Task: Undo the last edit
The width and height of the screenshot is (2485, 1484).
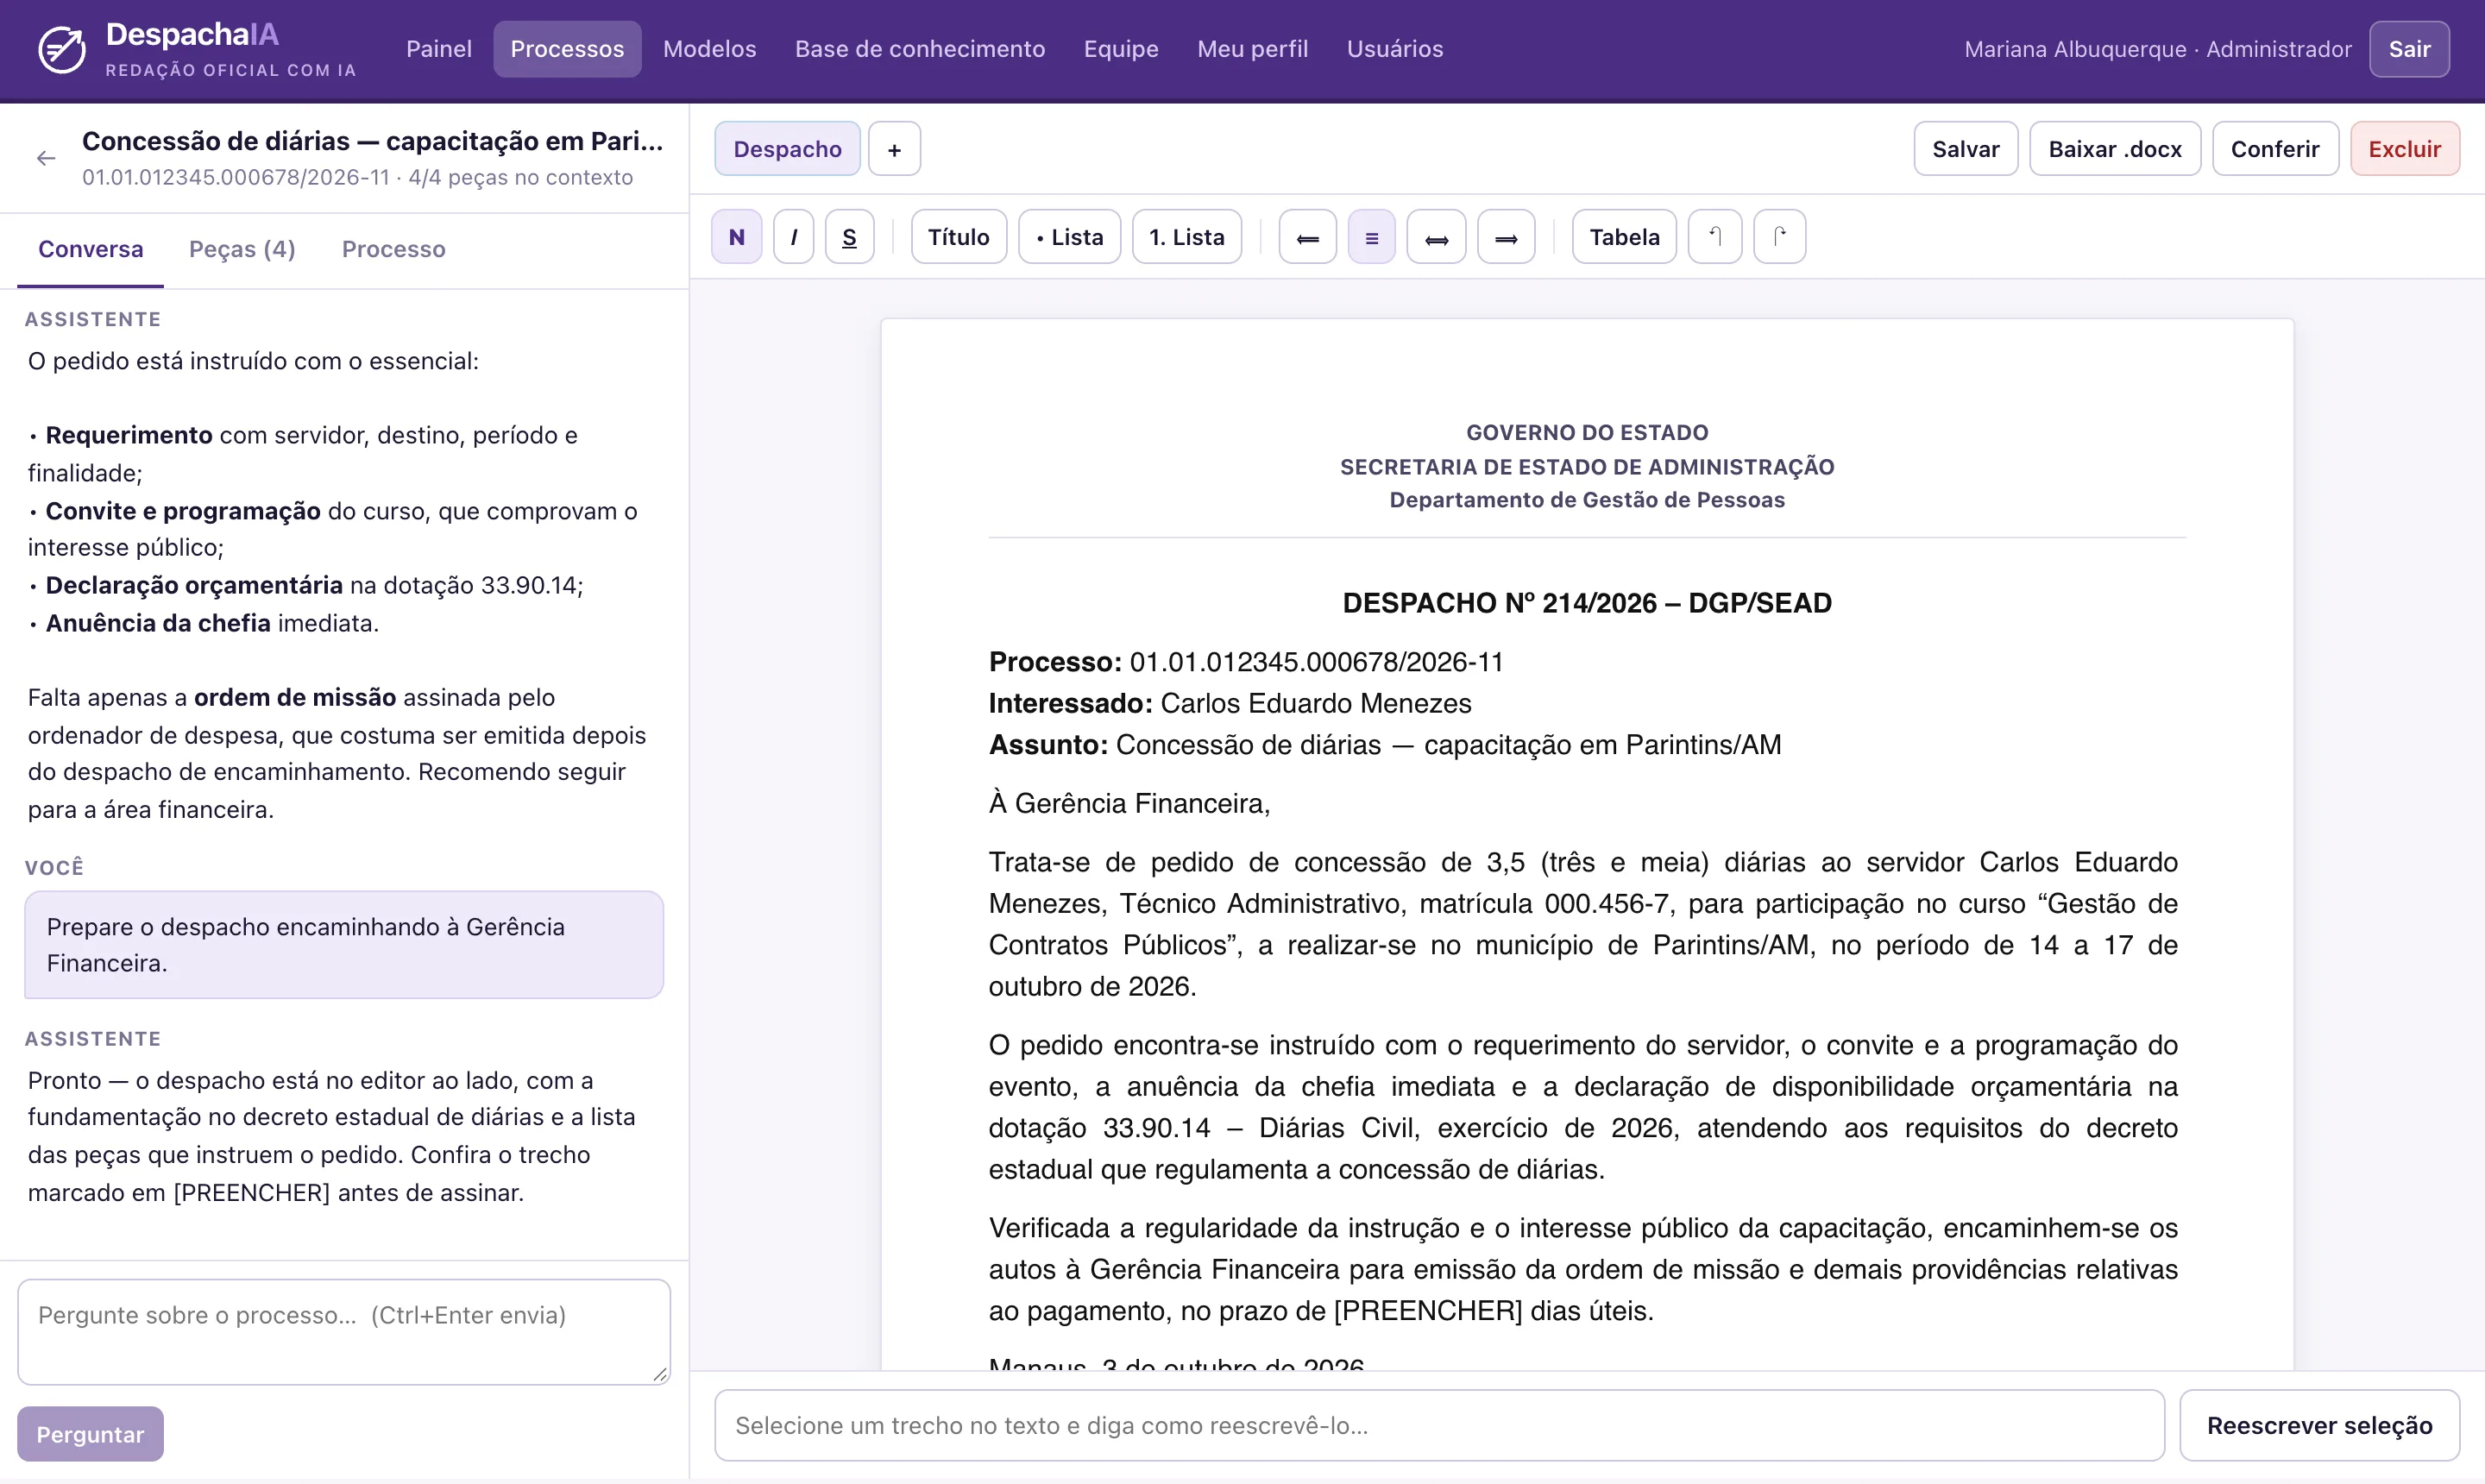Action: point(1714,237)
